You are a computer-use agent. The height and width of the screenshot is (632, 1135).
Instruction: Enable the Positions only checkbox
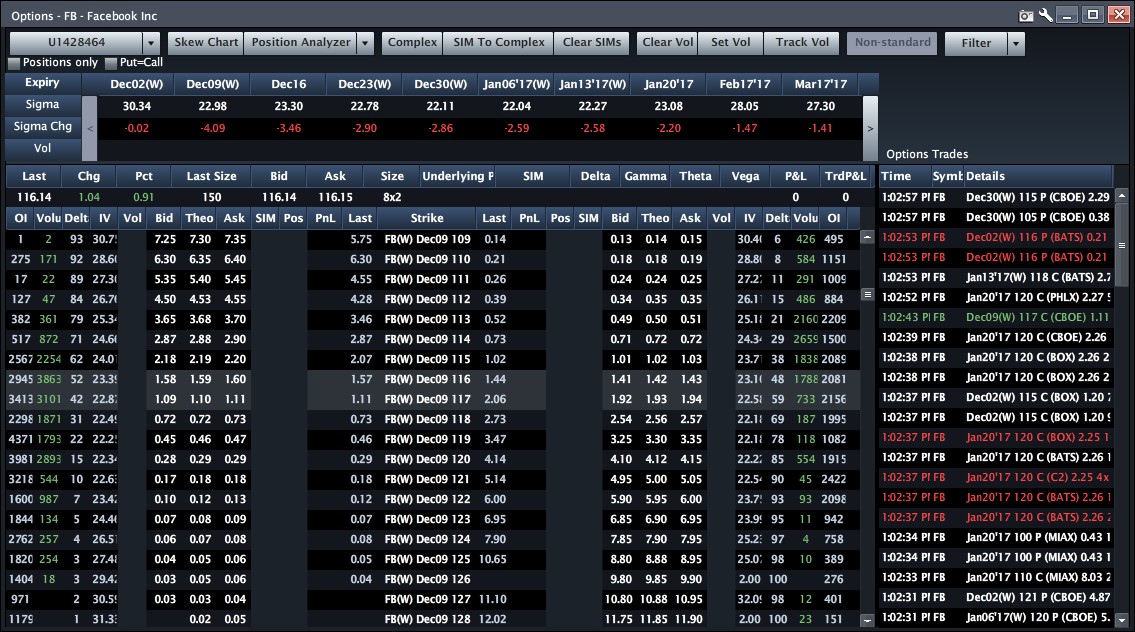(14, 63)
